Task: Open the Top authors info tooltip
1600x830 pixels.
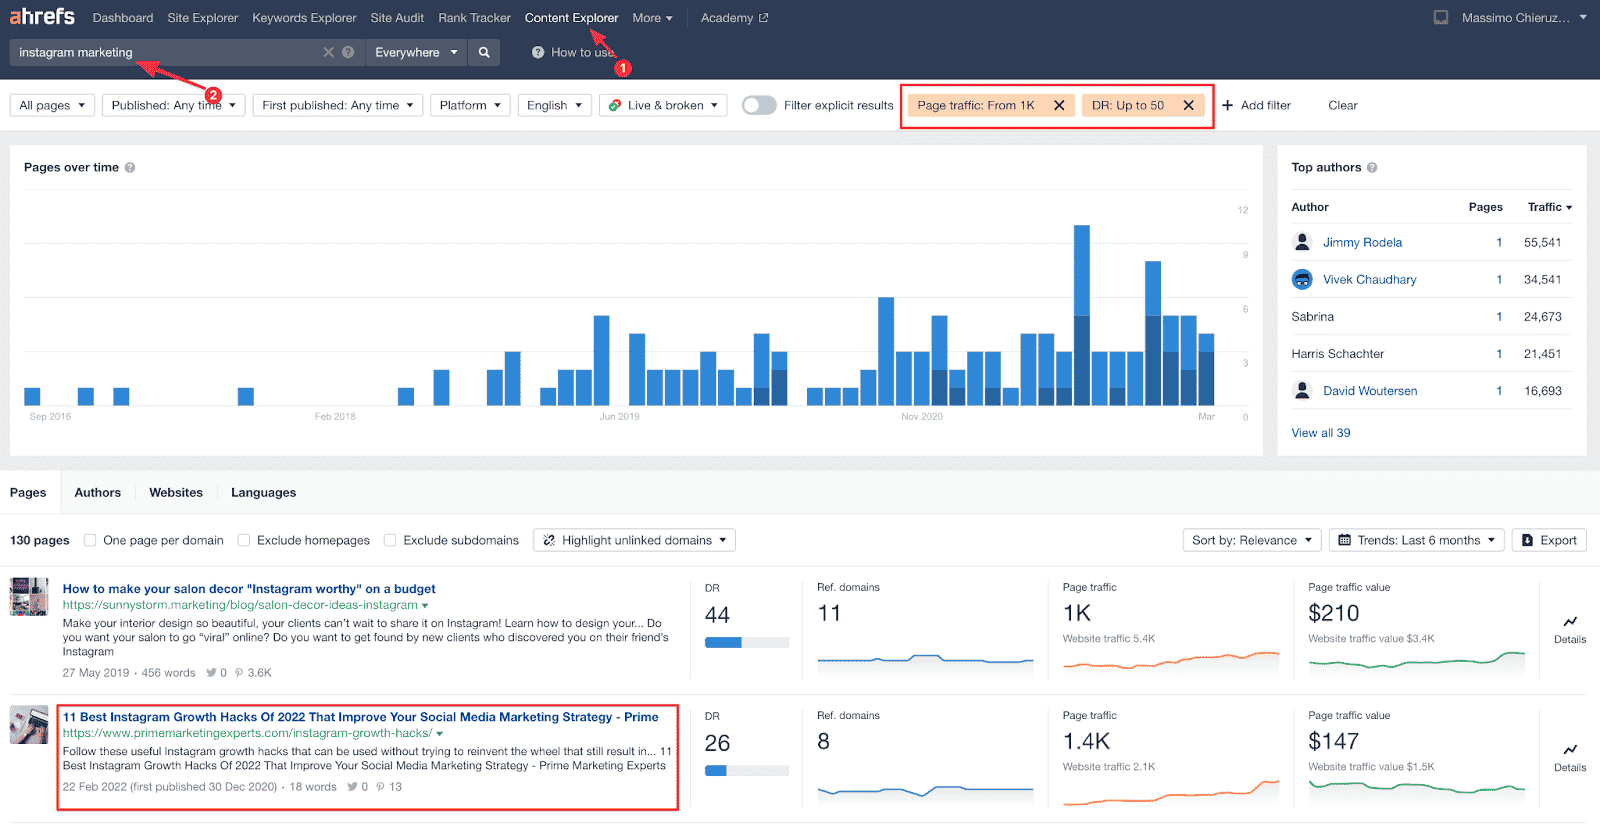Action: (1372, 168)
